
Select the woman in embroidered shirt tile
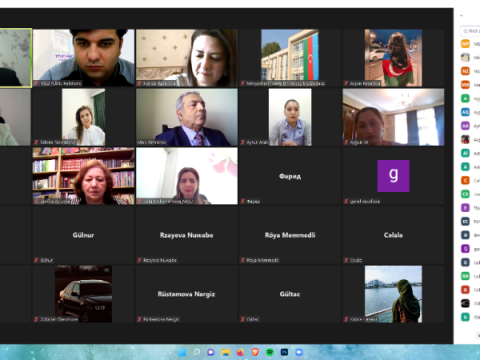click(290, 117)
